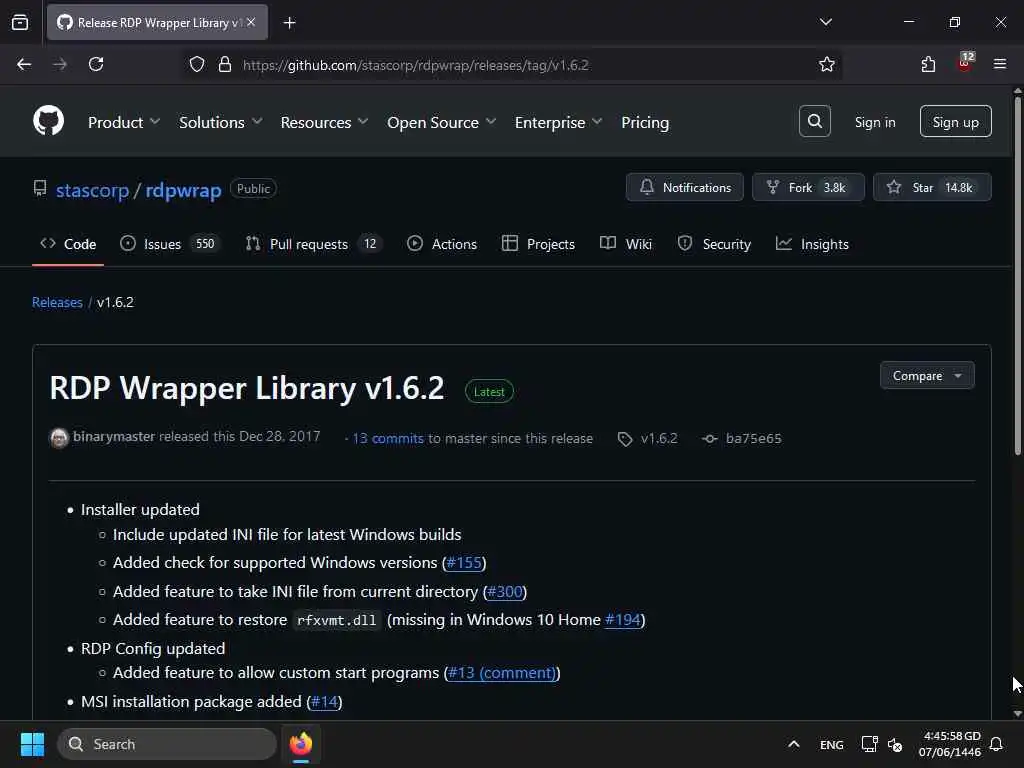The width and height of the screenshot is (1024, 768).
Task: Open the Wiki tab
Action: [626, 244]
